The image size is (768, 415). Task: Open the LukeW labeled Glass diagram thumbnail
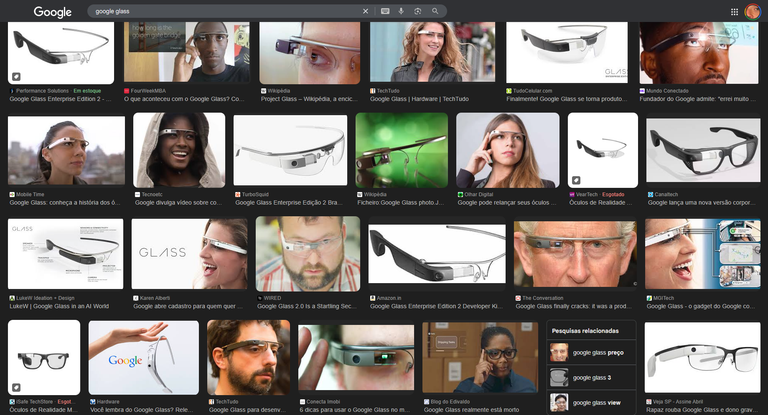pos(66,254)
